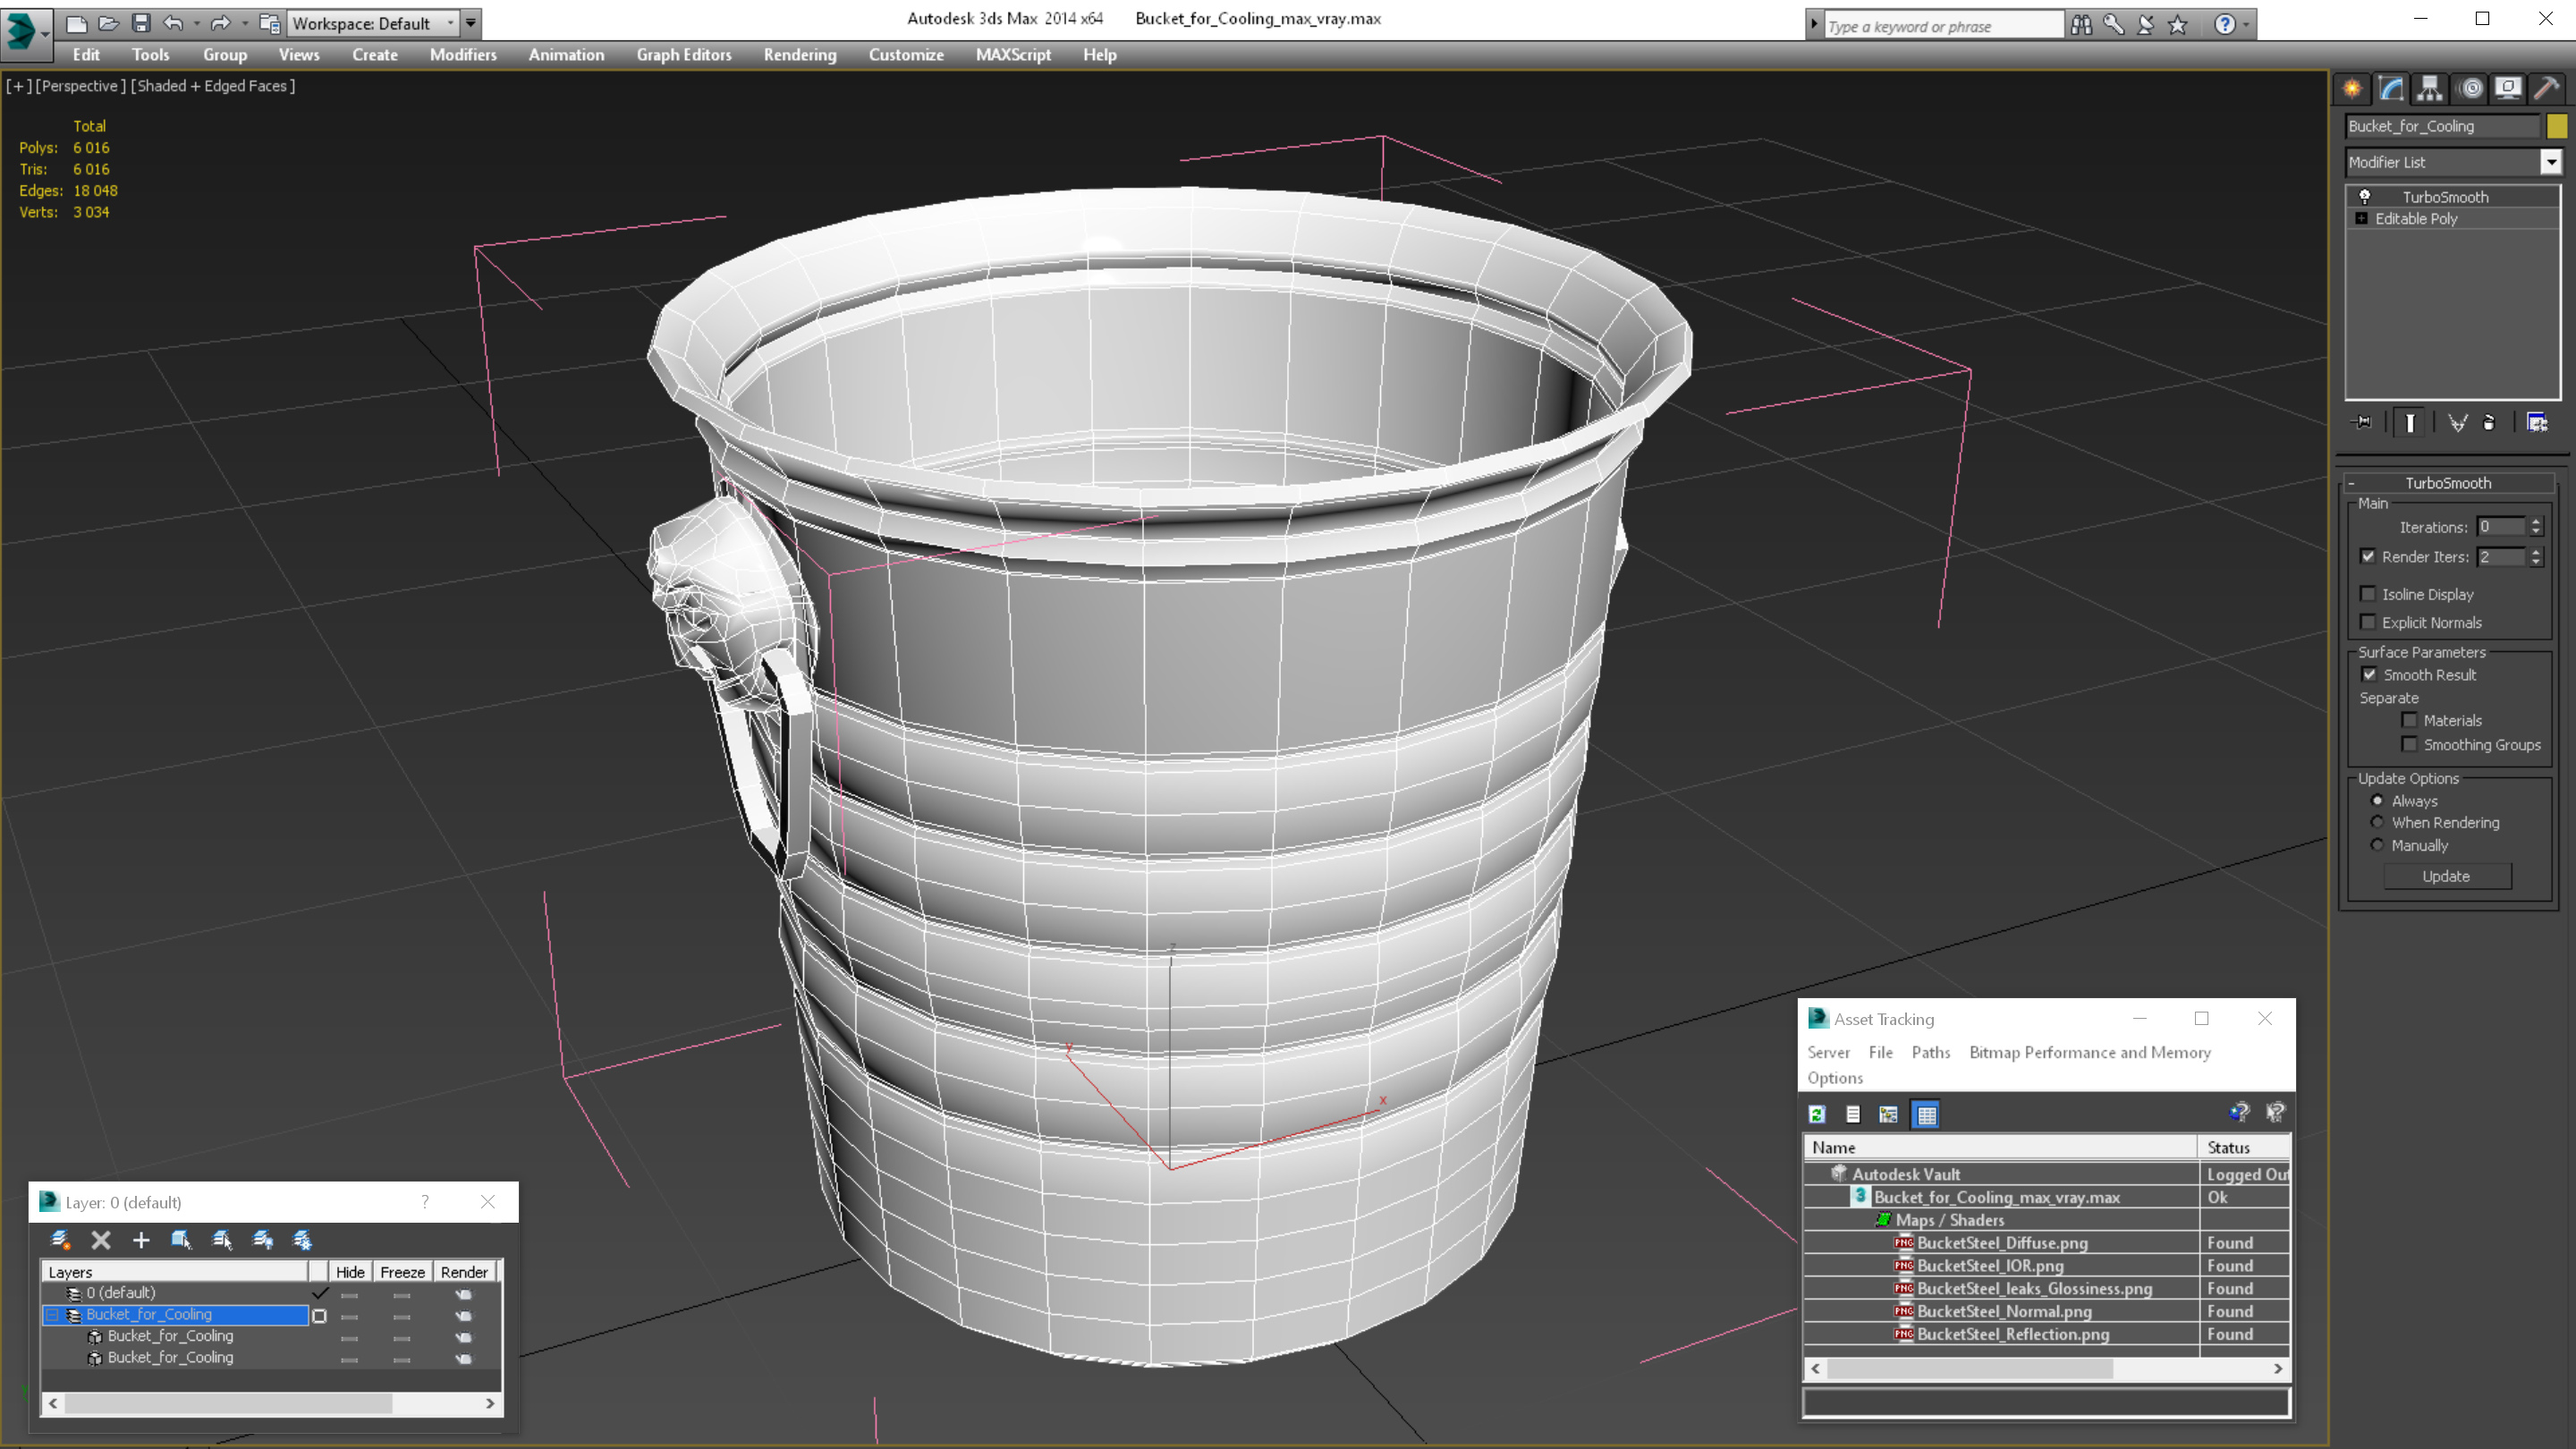Click the Iterations spinner arrows
Screen dimensions: 2576x1449
point(2536,527)
